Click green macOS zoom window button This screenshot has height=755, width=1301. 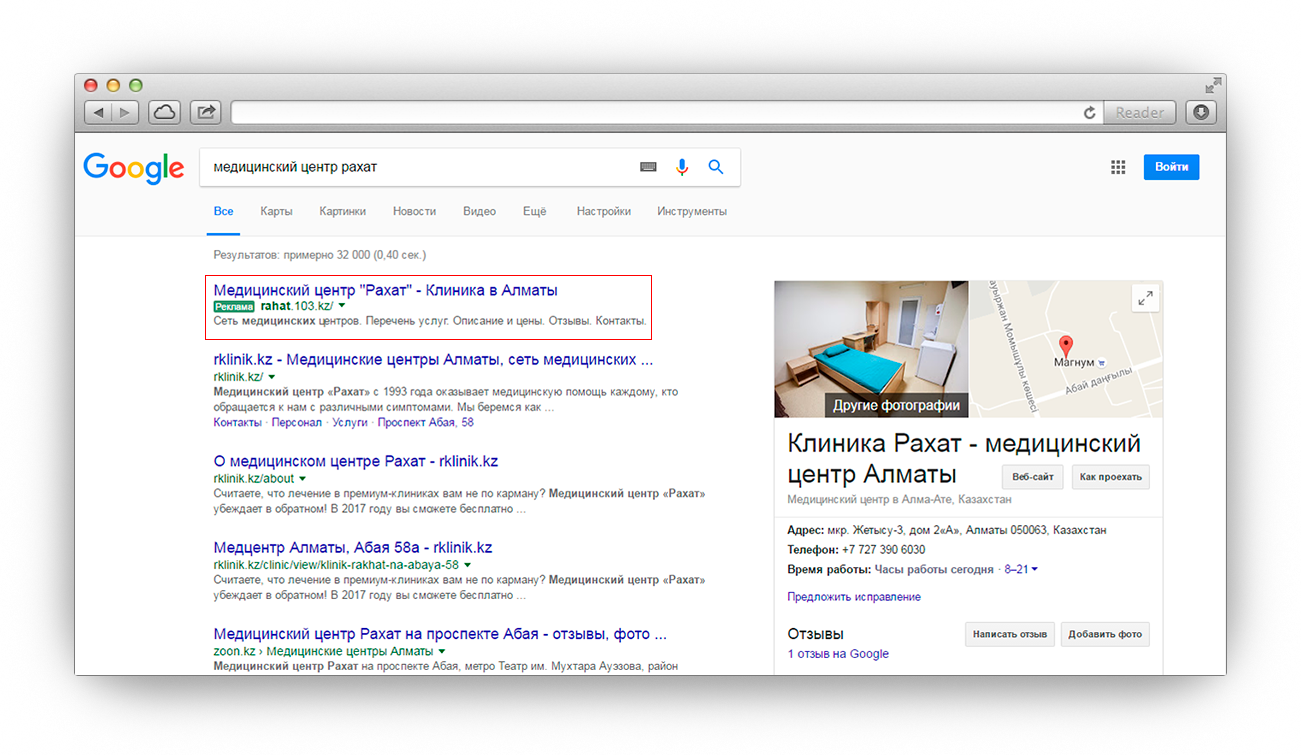pyautogui.click(x=136, y=86)
